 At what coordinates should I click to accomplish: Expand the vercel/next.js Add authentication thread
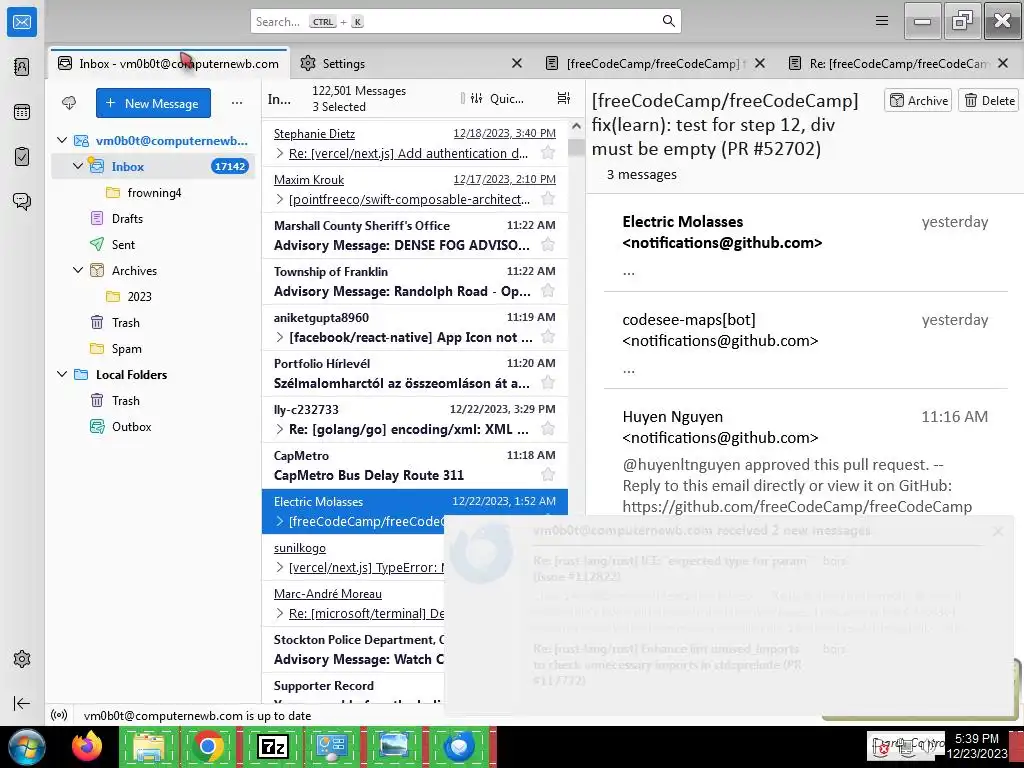[280, 153]
